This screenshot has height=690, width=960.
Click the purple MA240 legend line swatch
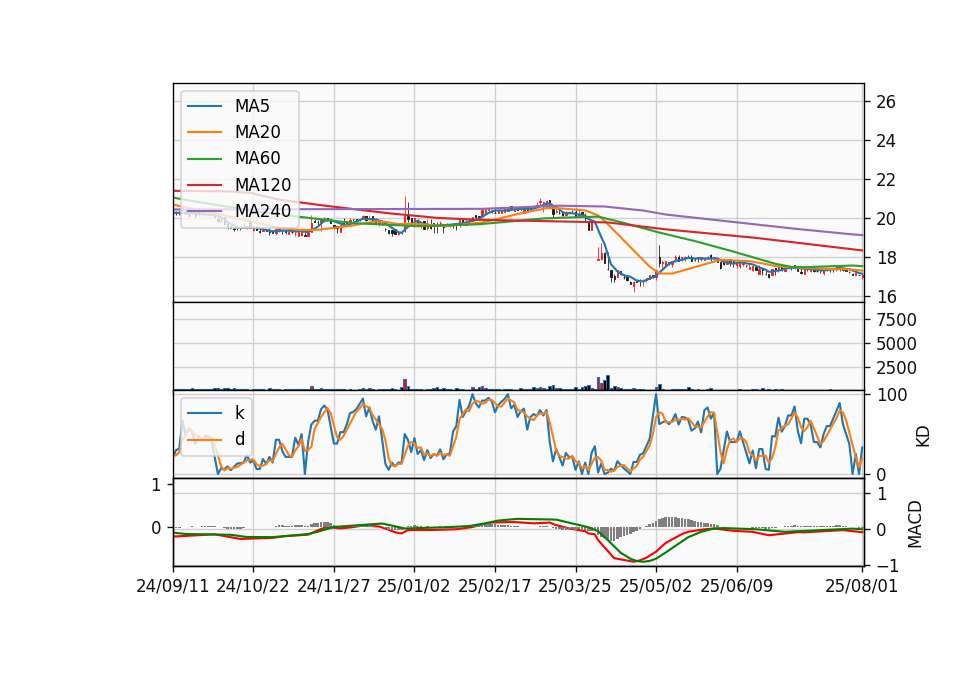204,211
